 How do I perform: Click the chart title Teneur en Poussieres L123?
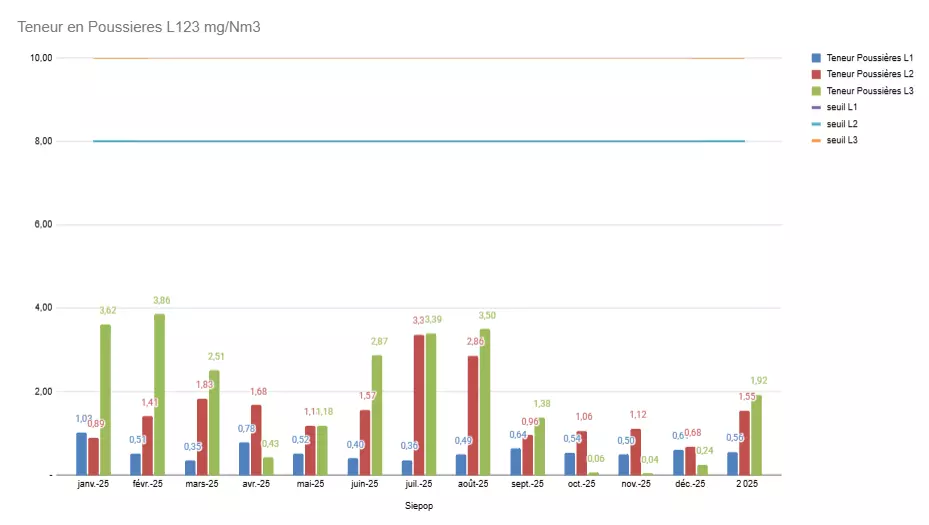click(139, 26)
